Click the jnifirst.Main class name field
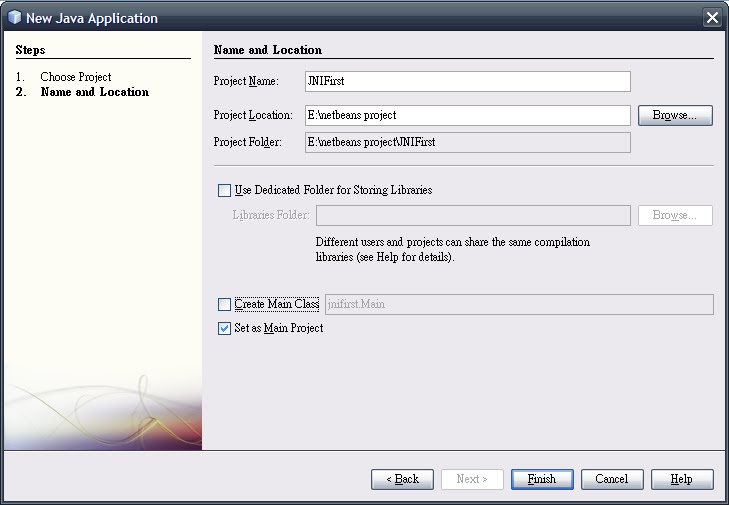Screen dimensions: 729x505 (519, 304)
